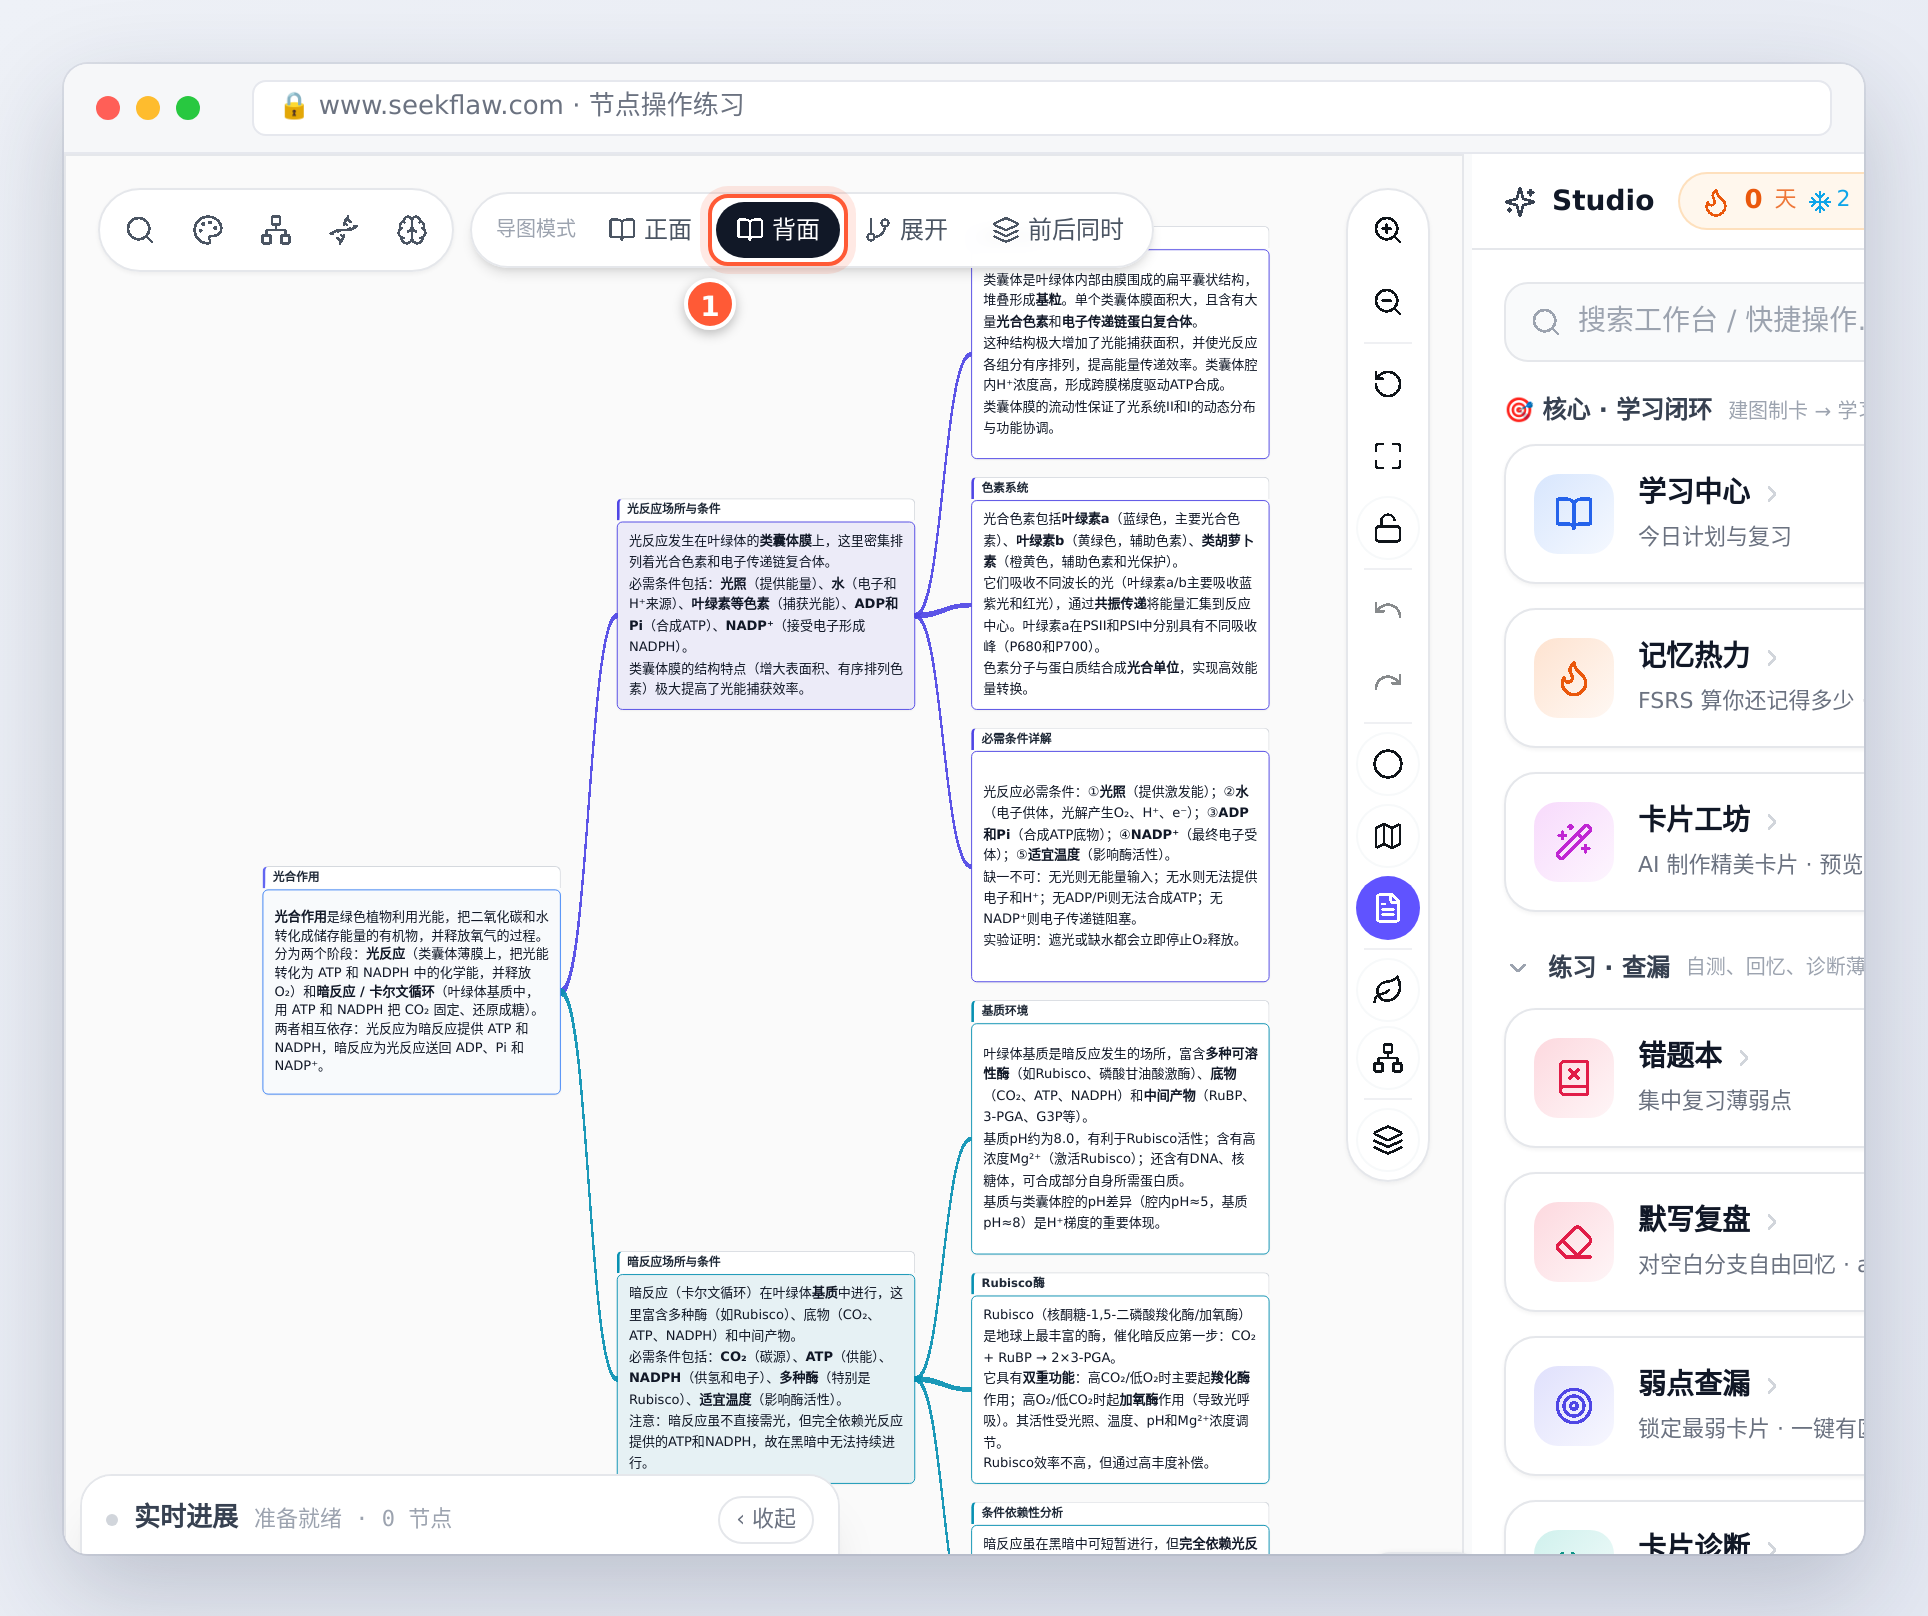1928x1616 pixels.
Task: Click the chevron next to 卡片工坊
Action: 1772,821
